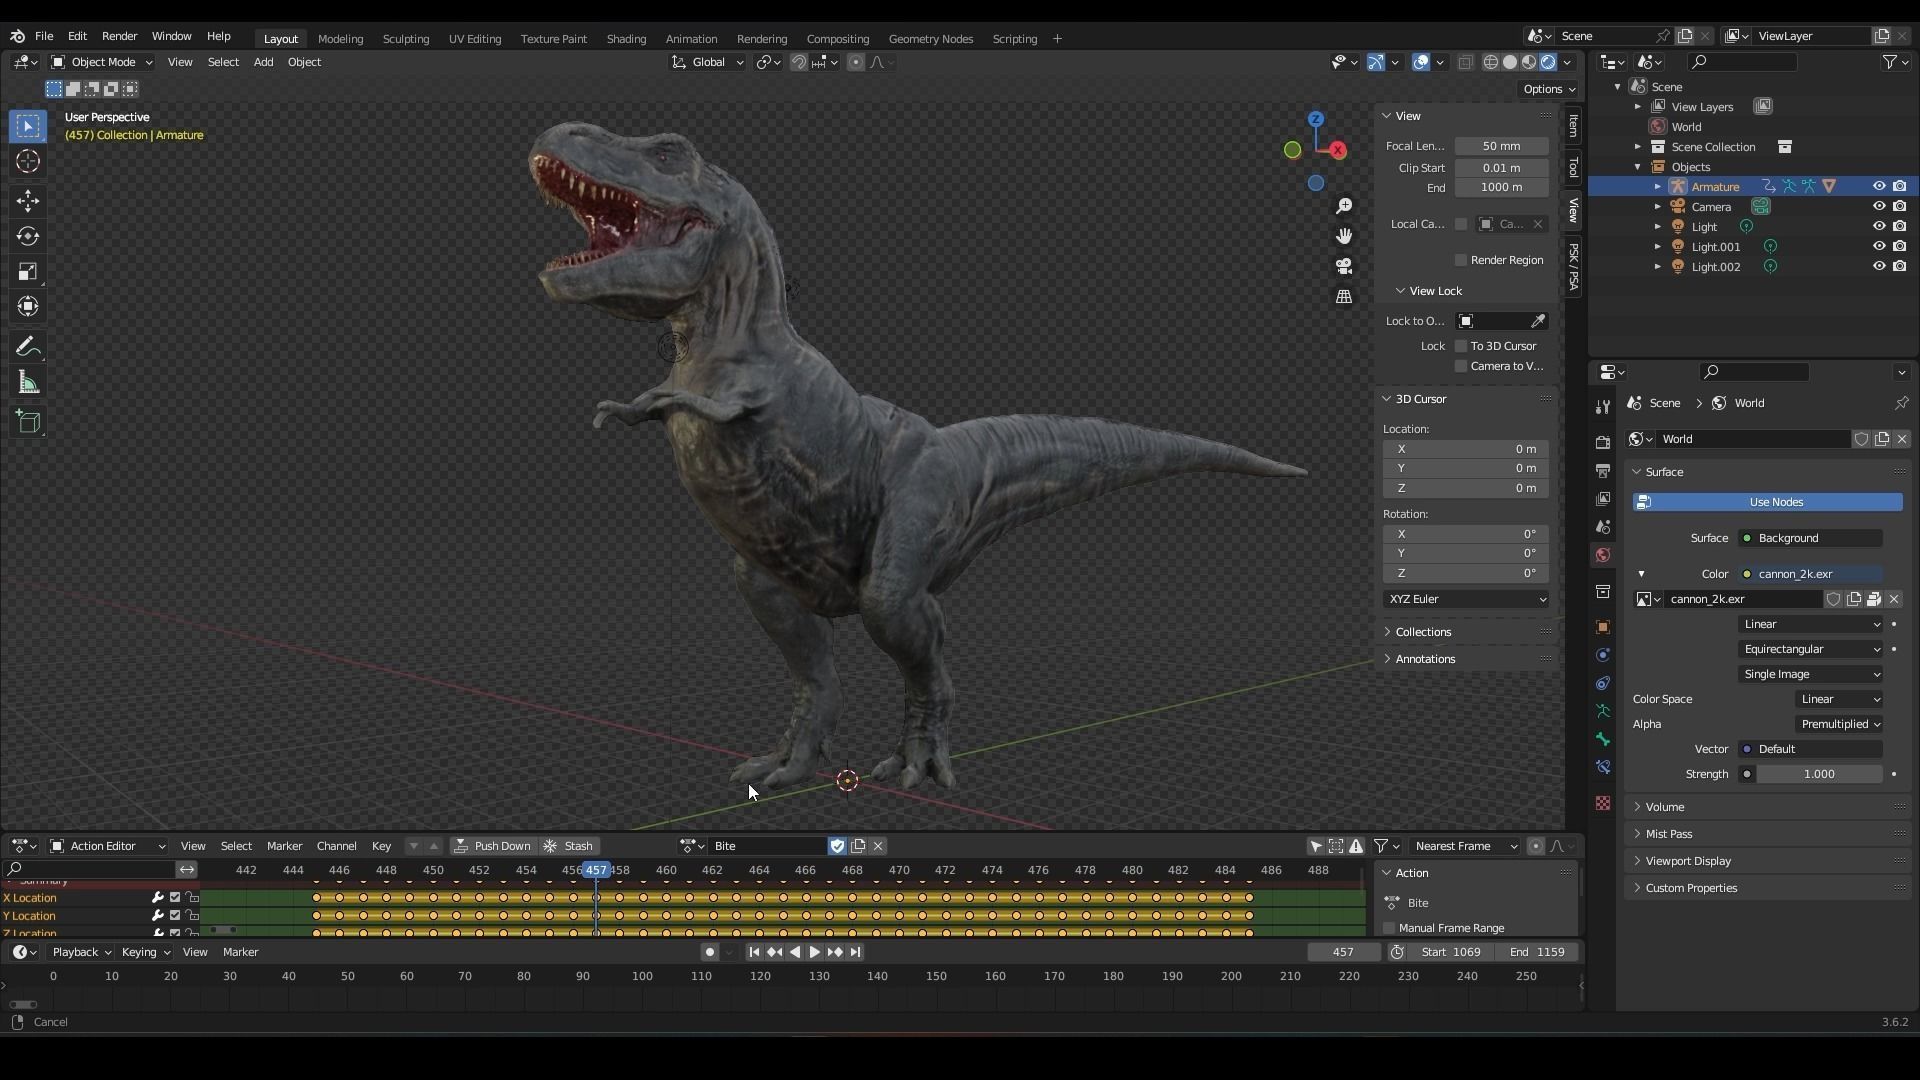Switch to wireframe viewport shading
The height and width of the screenshot is (1080, 1920).
tap(1491, 62)
